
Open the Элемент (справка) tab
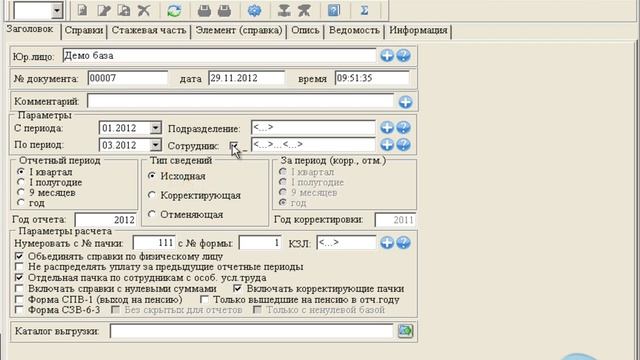click(x=239, y=30)
